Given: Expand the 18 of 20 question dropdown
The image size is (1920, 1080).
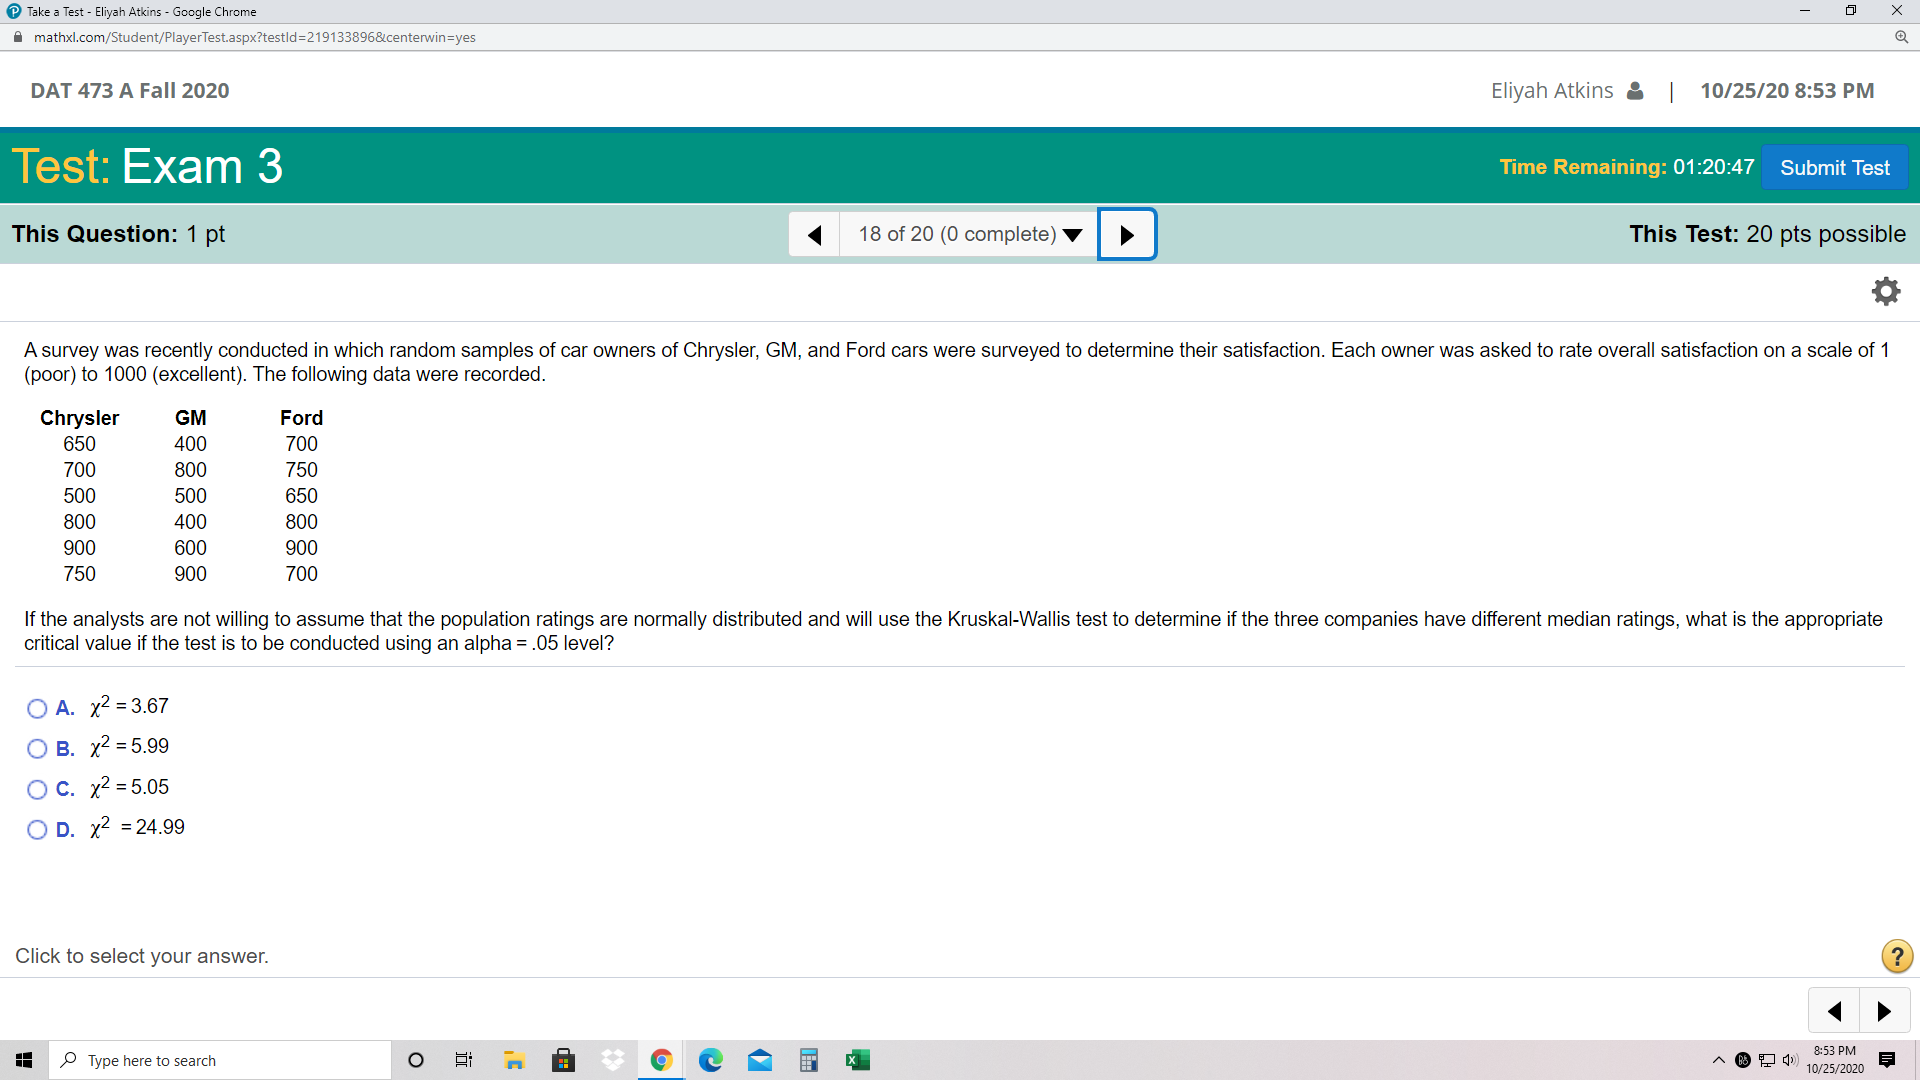Looking at the screenshot, I should click(x=968, y=234).
